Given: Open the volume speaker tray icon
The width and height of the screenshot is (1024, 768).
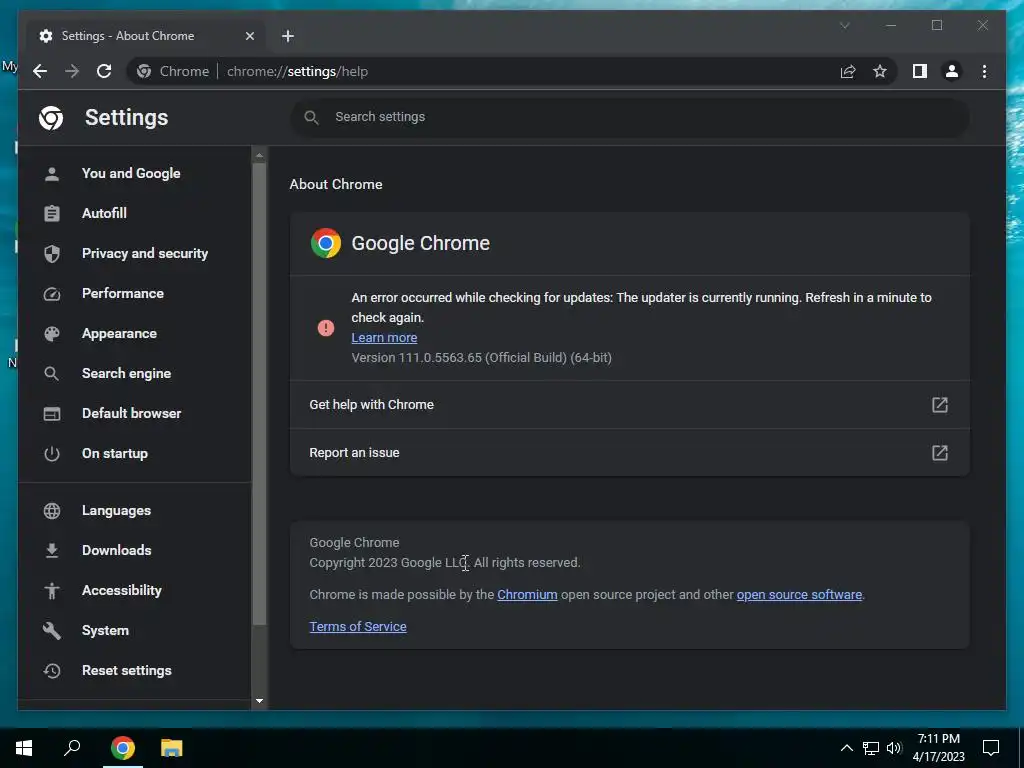Looking at the screenshot, I should 894,748.
